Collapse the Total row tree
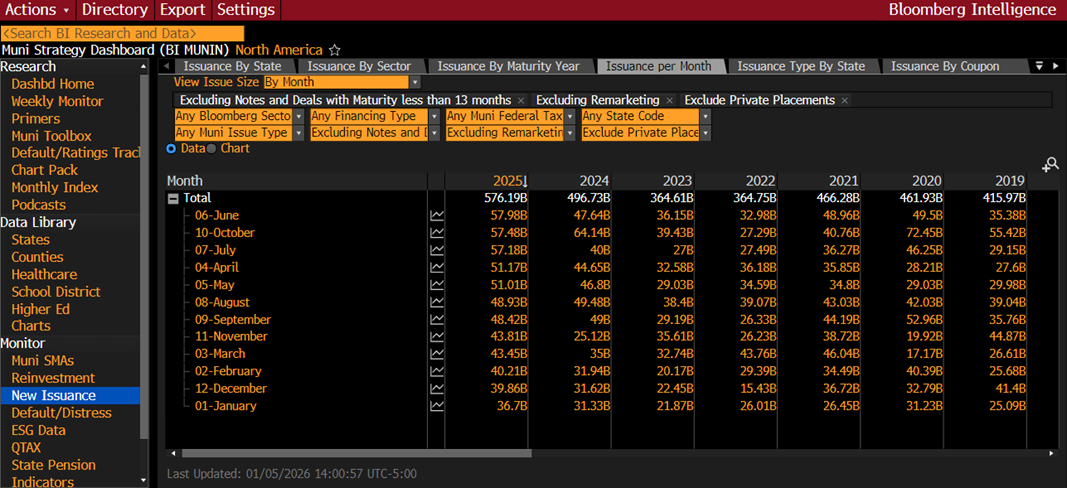The height and width of the screenshot is (488, 1067). pos(173,198)
